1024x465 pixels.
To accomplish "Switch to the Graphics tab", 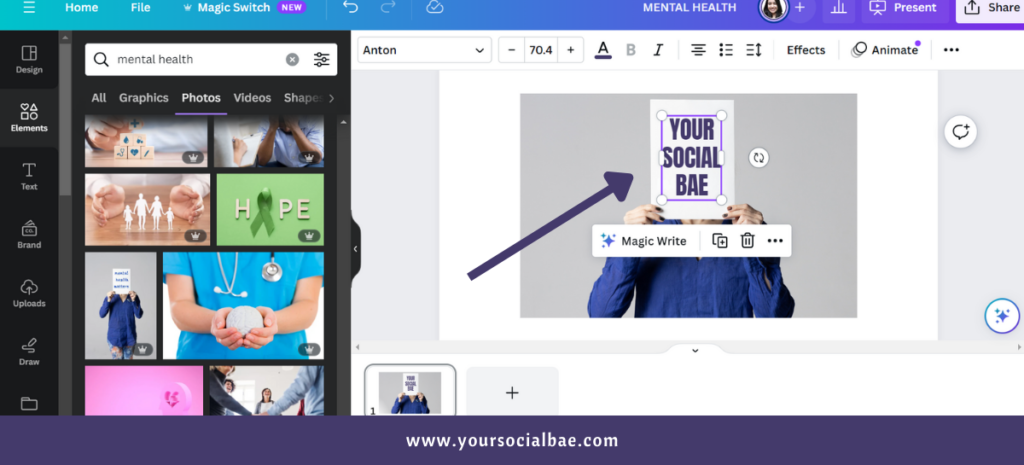I will 144,98.
